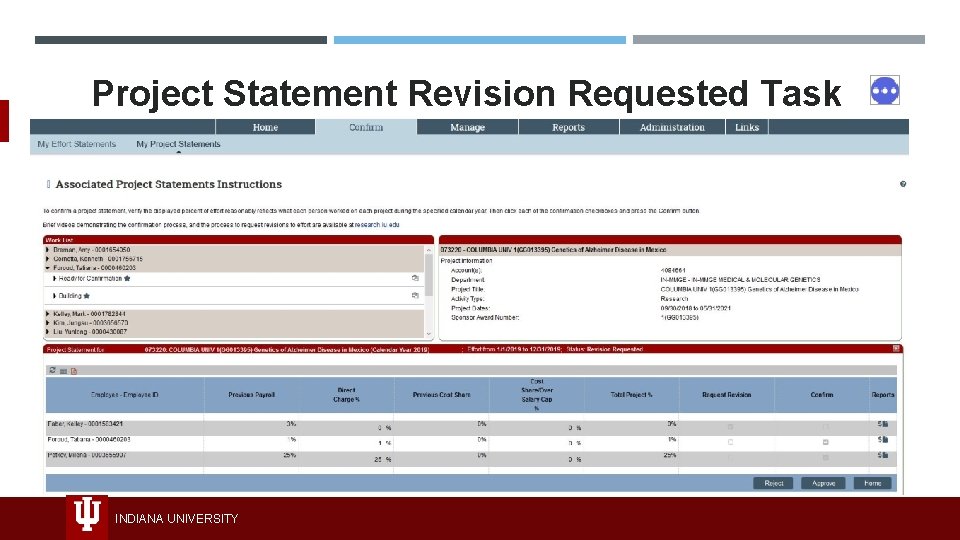Switch to My Effort Statements

[x=77, y=144]
